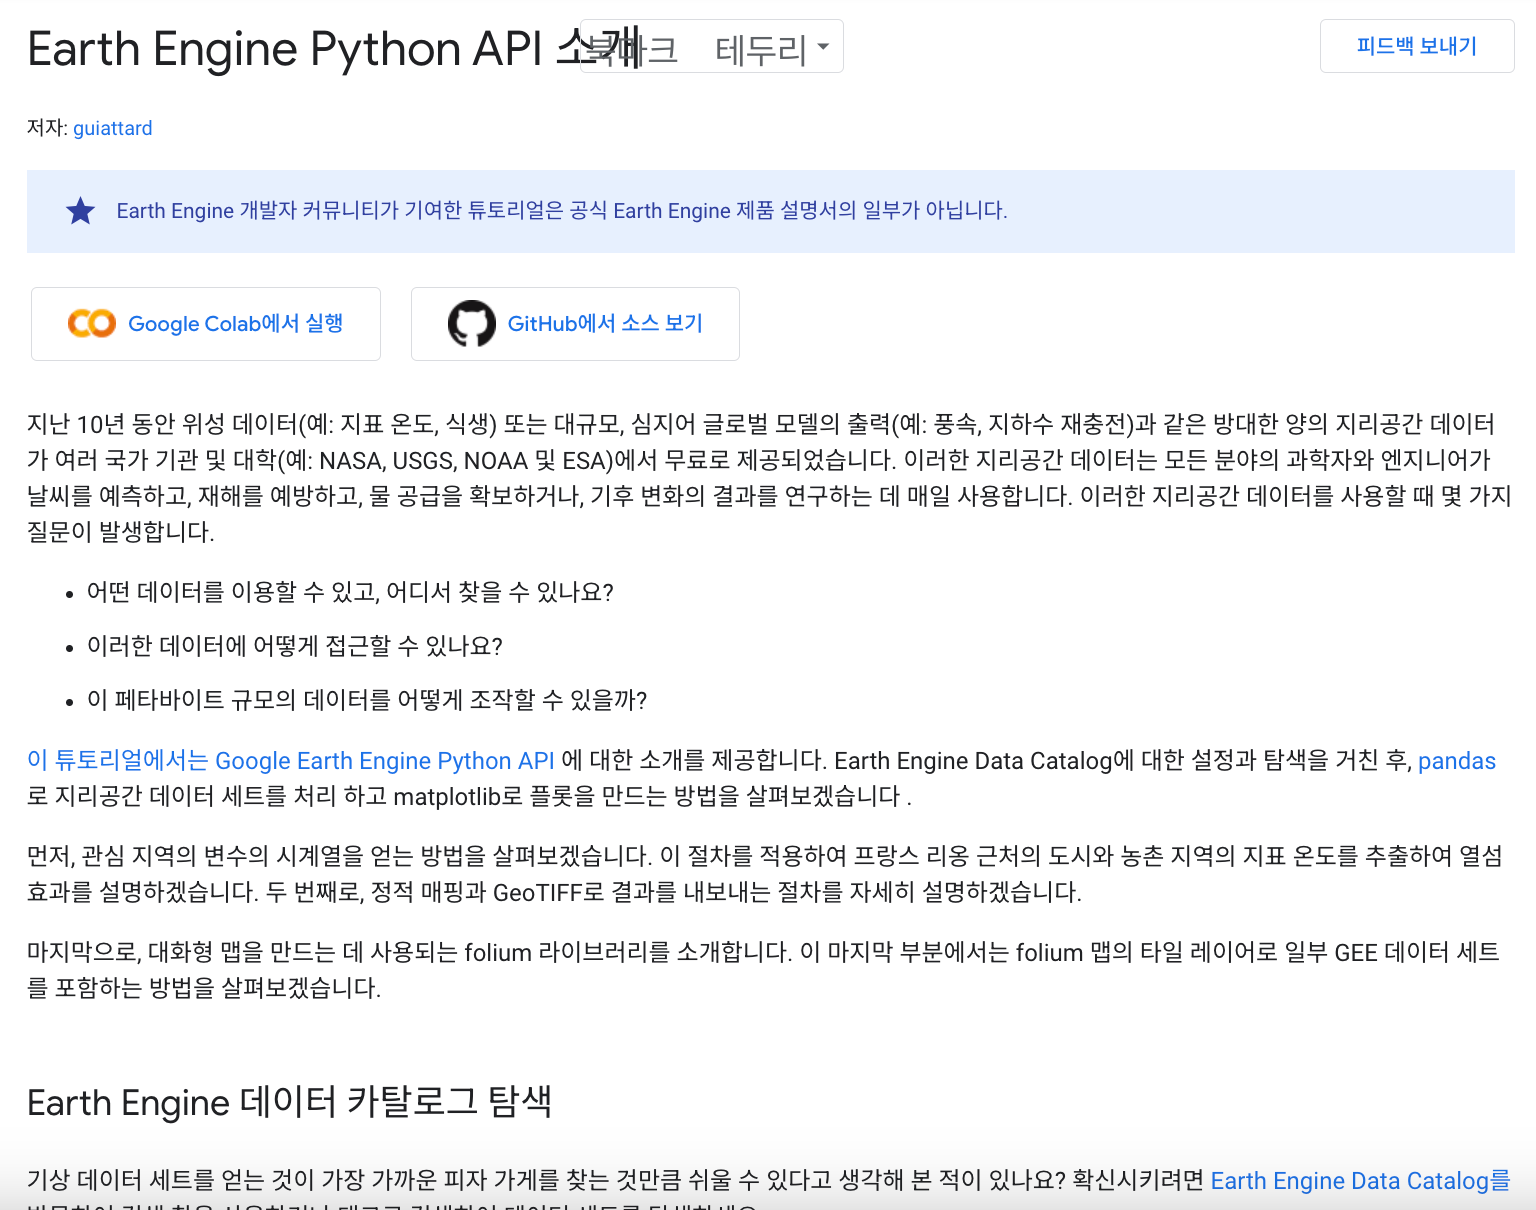Open GitHub에서 소스 보기 button
1536x1210 pixels.
[x=575, y=324]
